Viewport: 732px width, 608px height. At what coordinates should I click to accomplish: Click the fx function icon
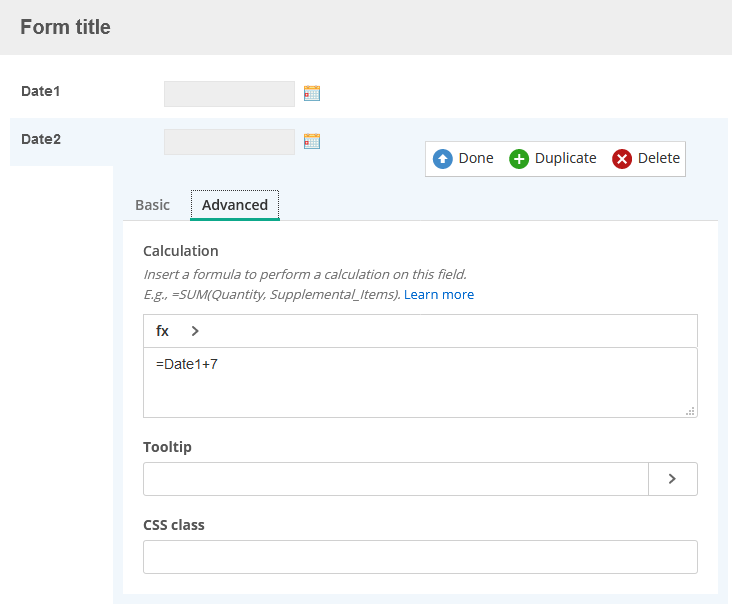click(162, 331)
